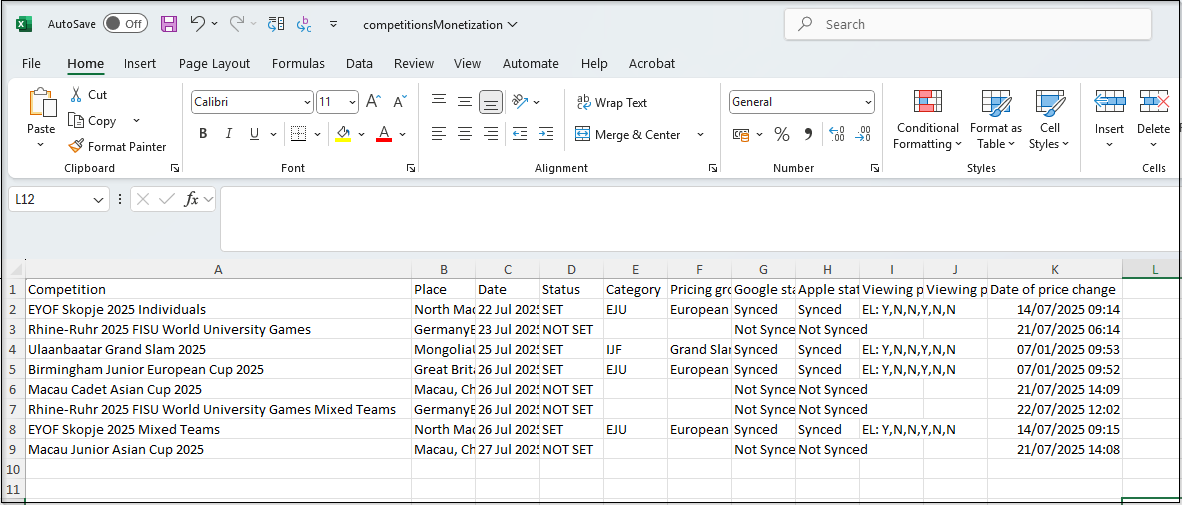This screenshot has height=505, width=1182.
Task: Open the Calibri font name dropdown
Action: tap(307, 102)
